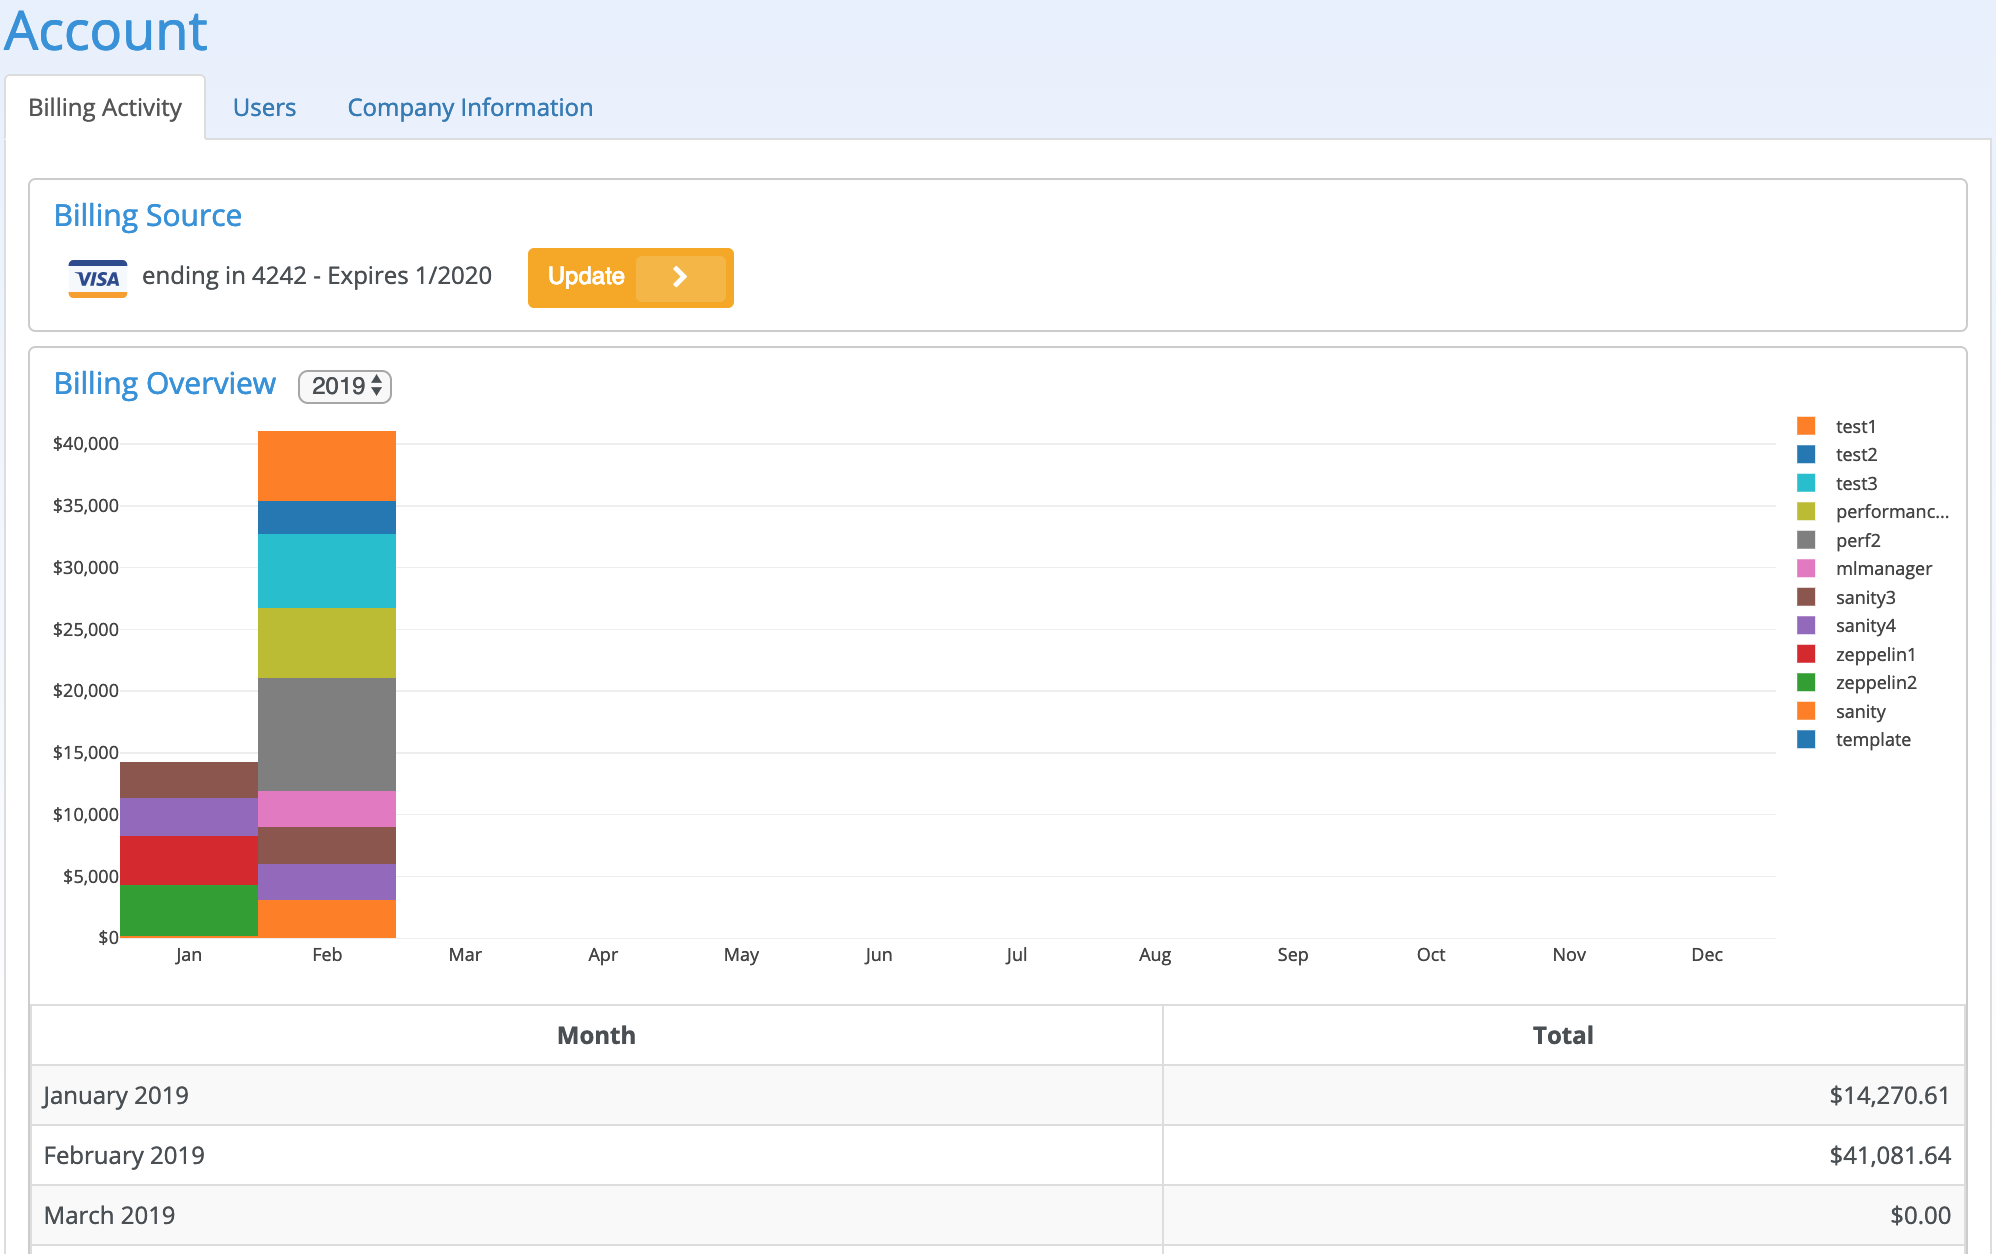This screenshot has height=1254, width=1996.
Task: Toggle the perf2 legend swatch
Action: pos(1806,540)
